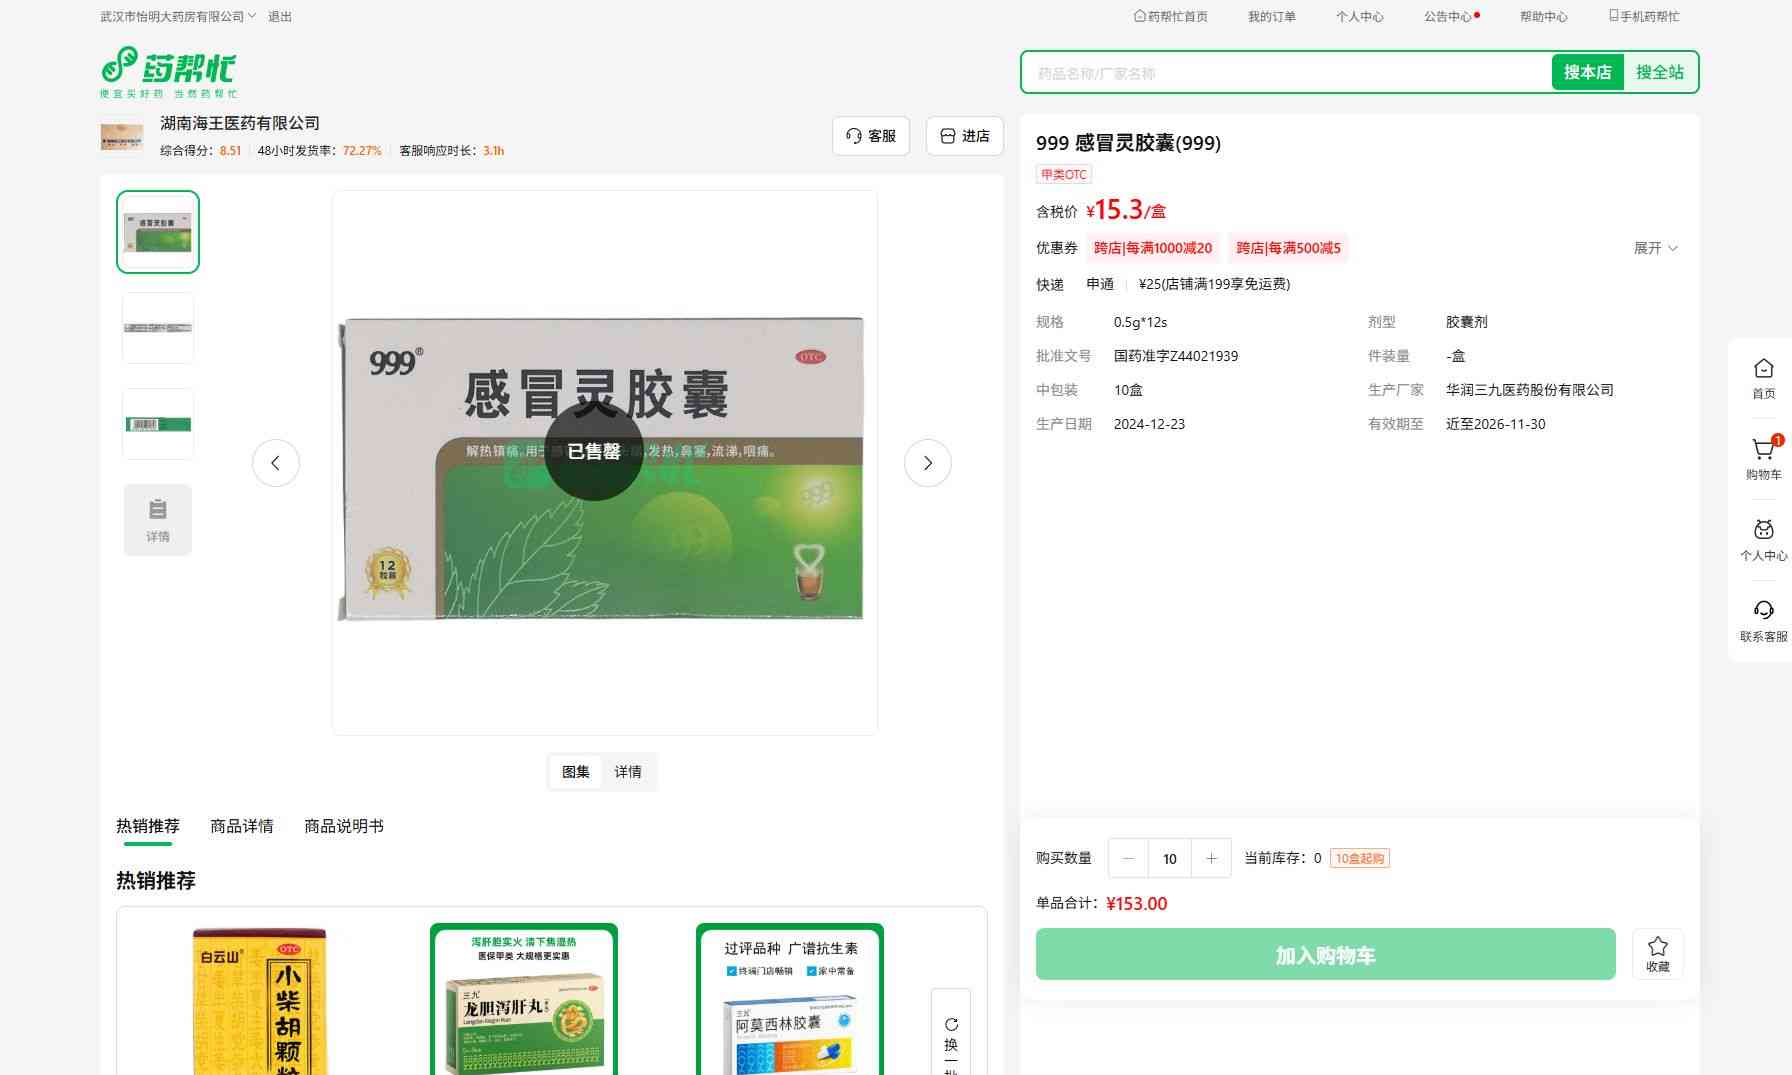
Task: Open the 商品说明书 tab
Action: coord(343,826)
